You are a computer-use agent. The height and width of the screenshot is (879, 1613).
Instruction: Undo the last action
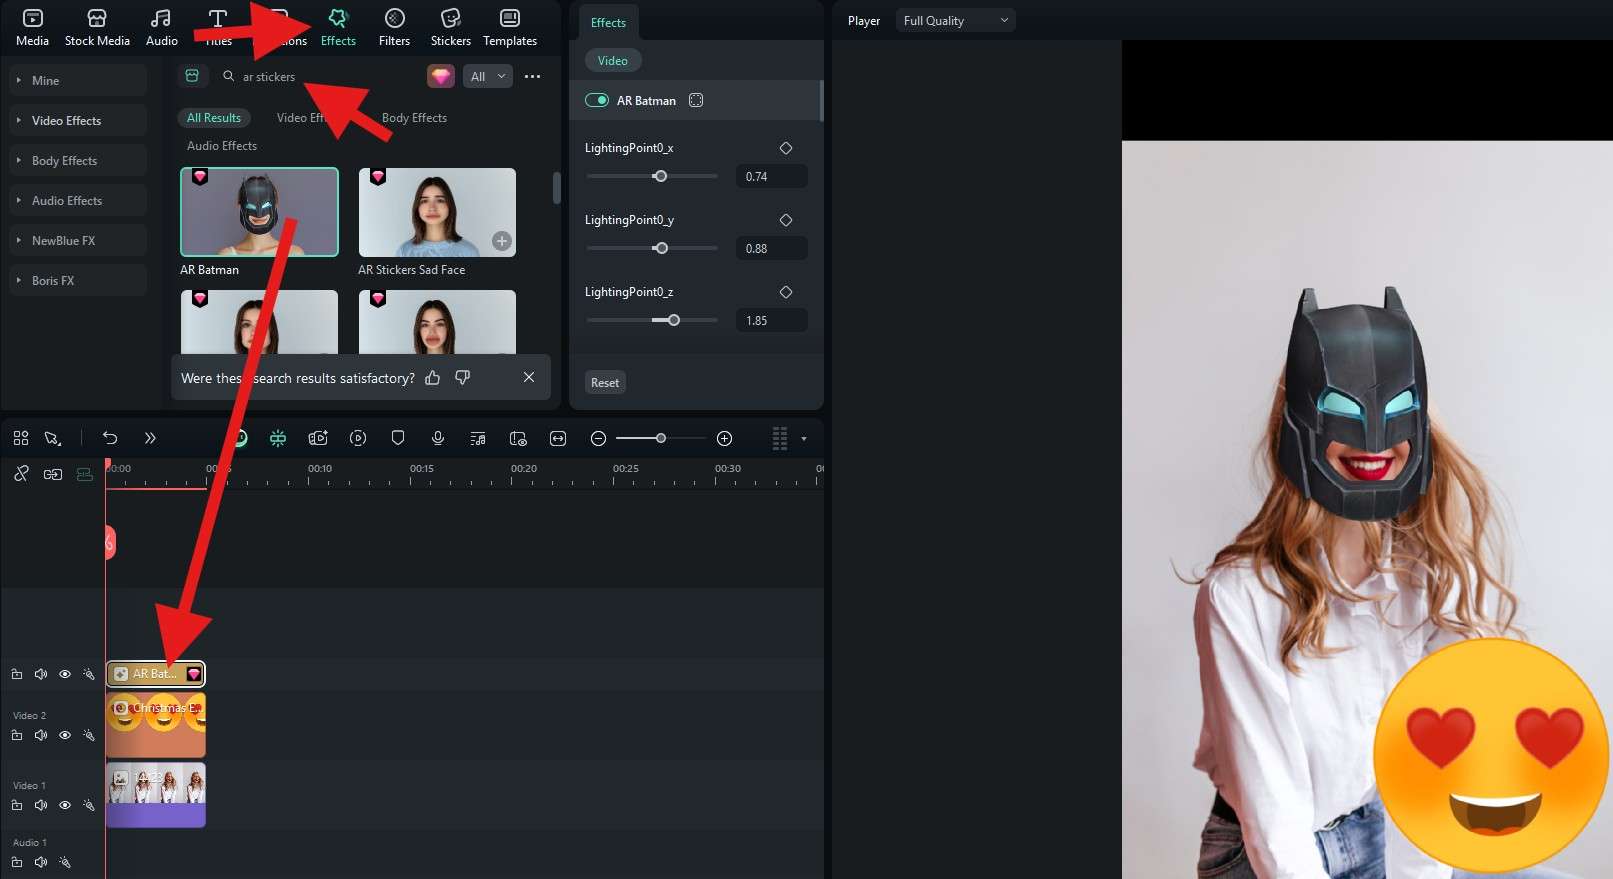110,438
